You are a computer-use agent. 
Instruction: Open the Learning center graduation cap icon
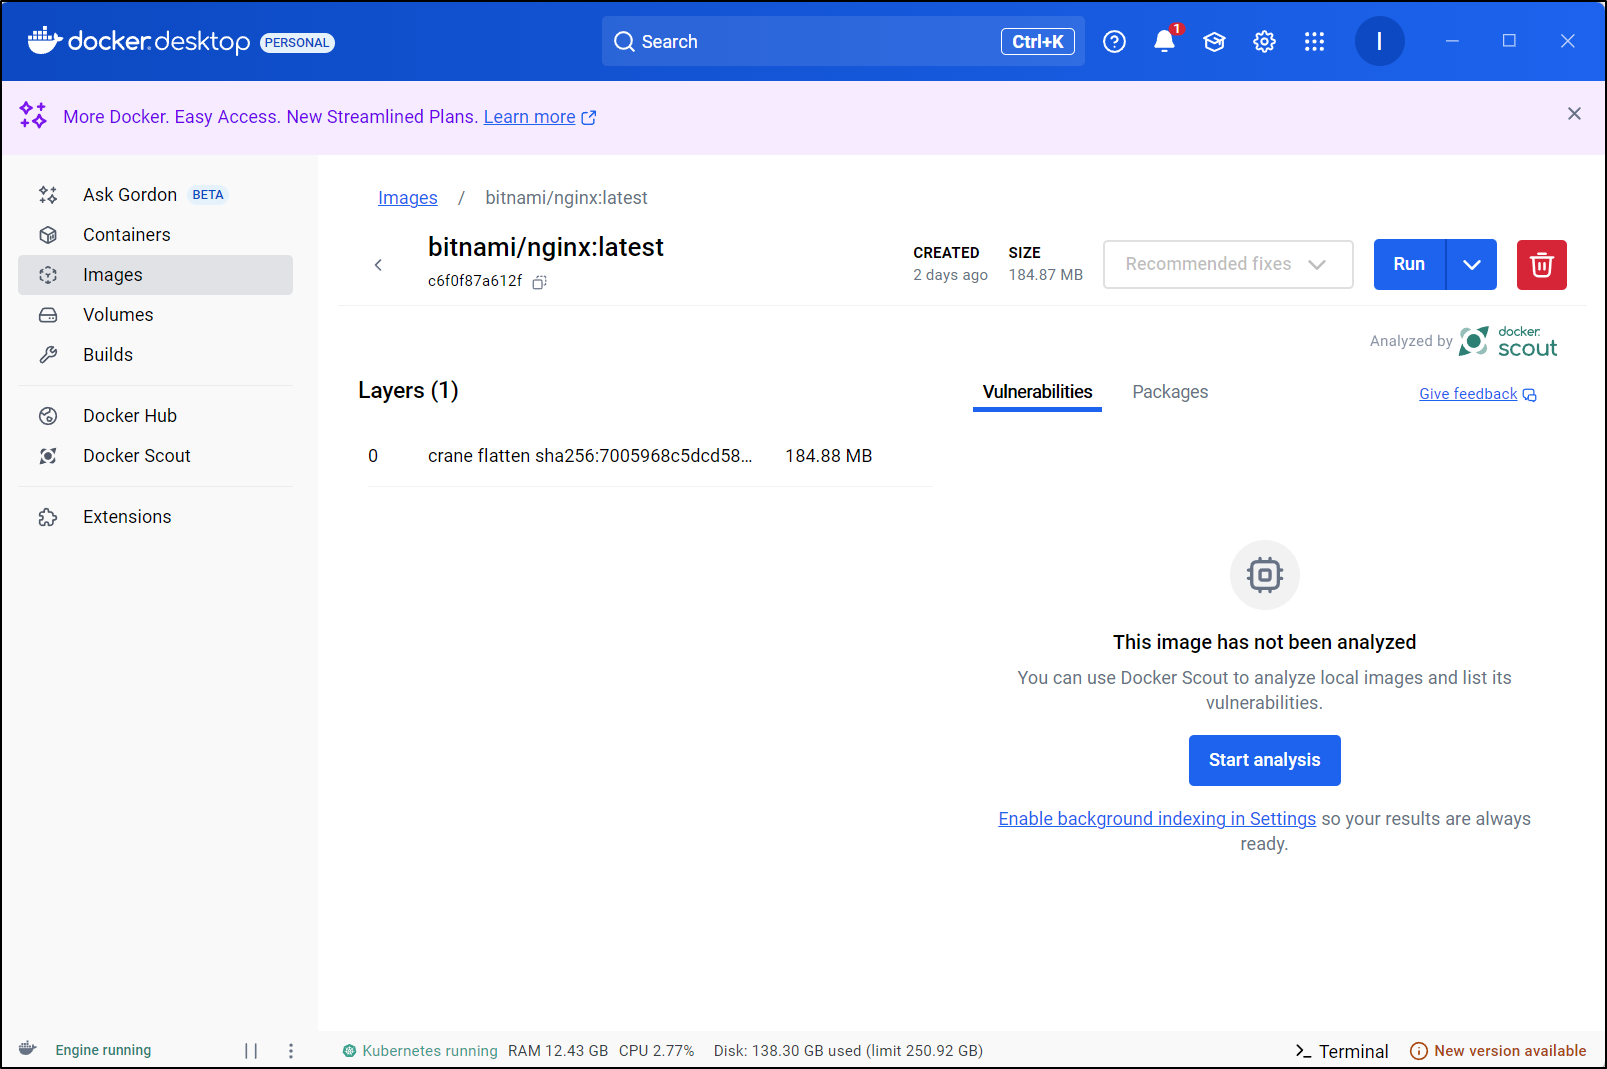1214,41
